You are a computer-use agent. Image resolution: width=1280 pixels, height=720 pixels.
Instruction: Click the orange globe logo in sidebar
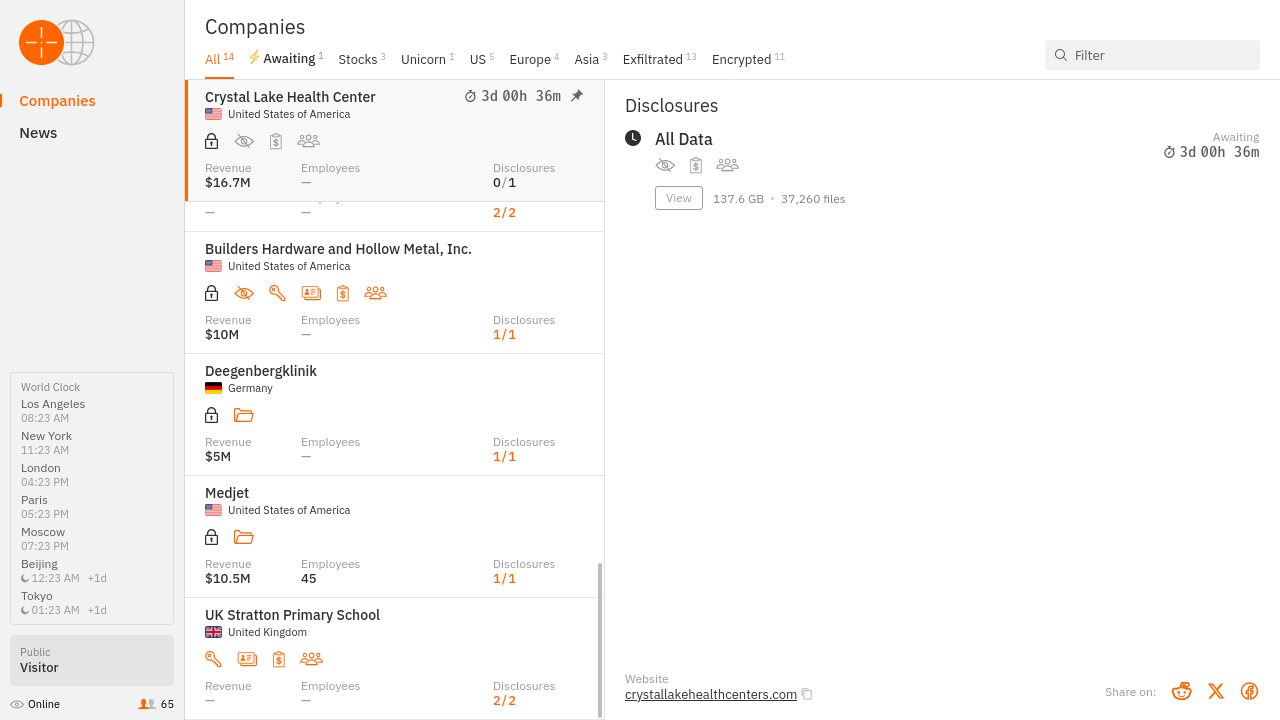click(57, 42)
